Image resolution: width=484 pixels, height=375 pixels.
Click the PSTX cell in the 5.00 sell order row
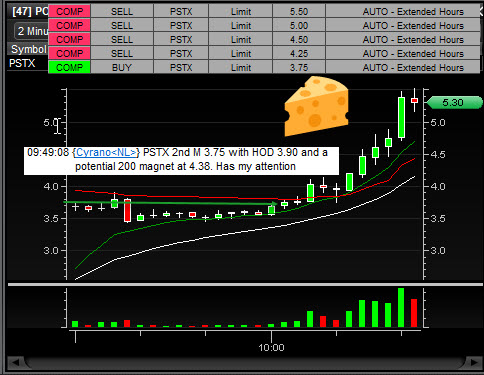pyautogui.click(x=181, y=25)
